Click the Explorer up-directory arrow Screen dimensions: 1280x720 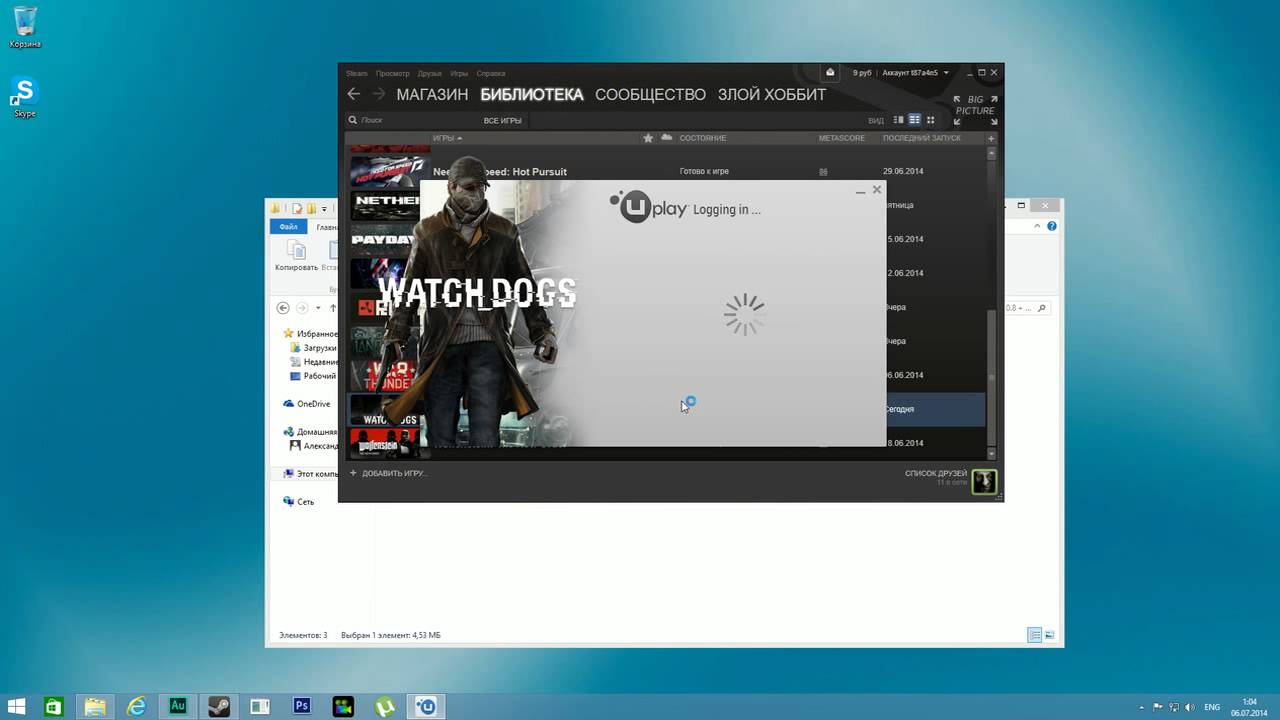pos(333,308)
